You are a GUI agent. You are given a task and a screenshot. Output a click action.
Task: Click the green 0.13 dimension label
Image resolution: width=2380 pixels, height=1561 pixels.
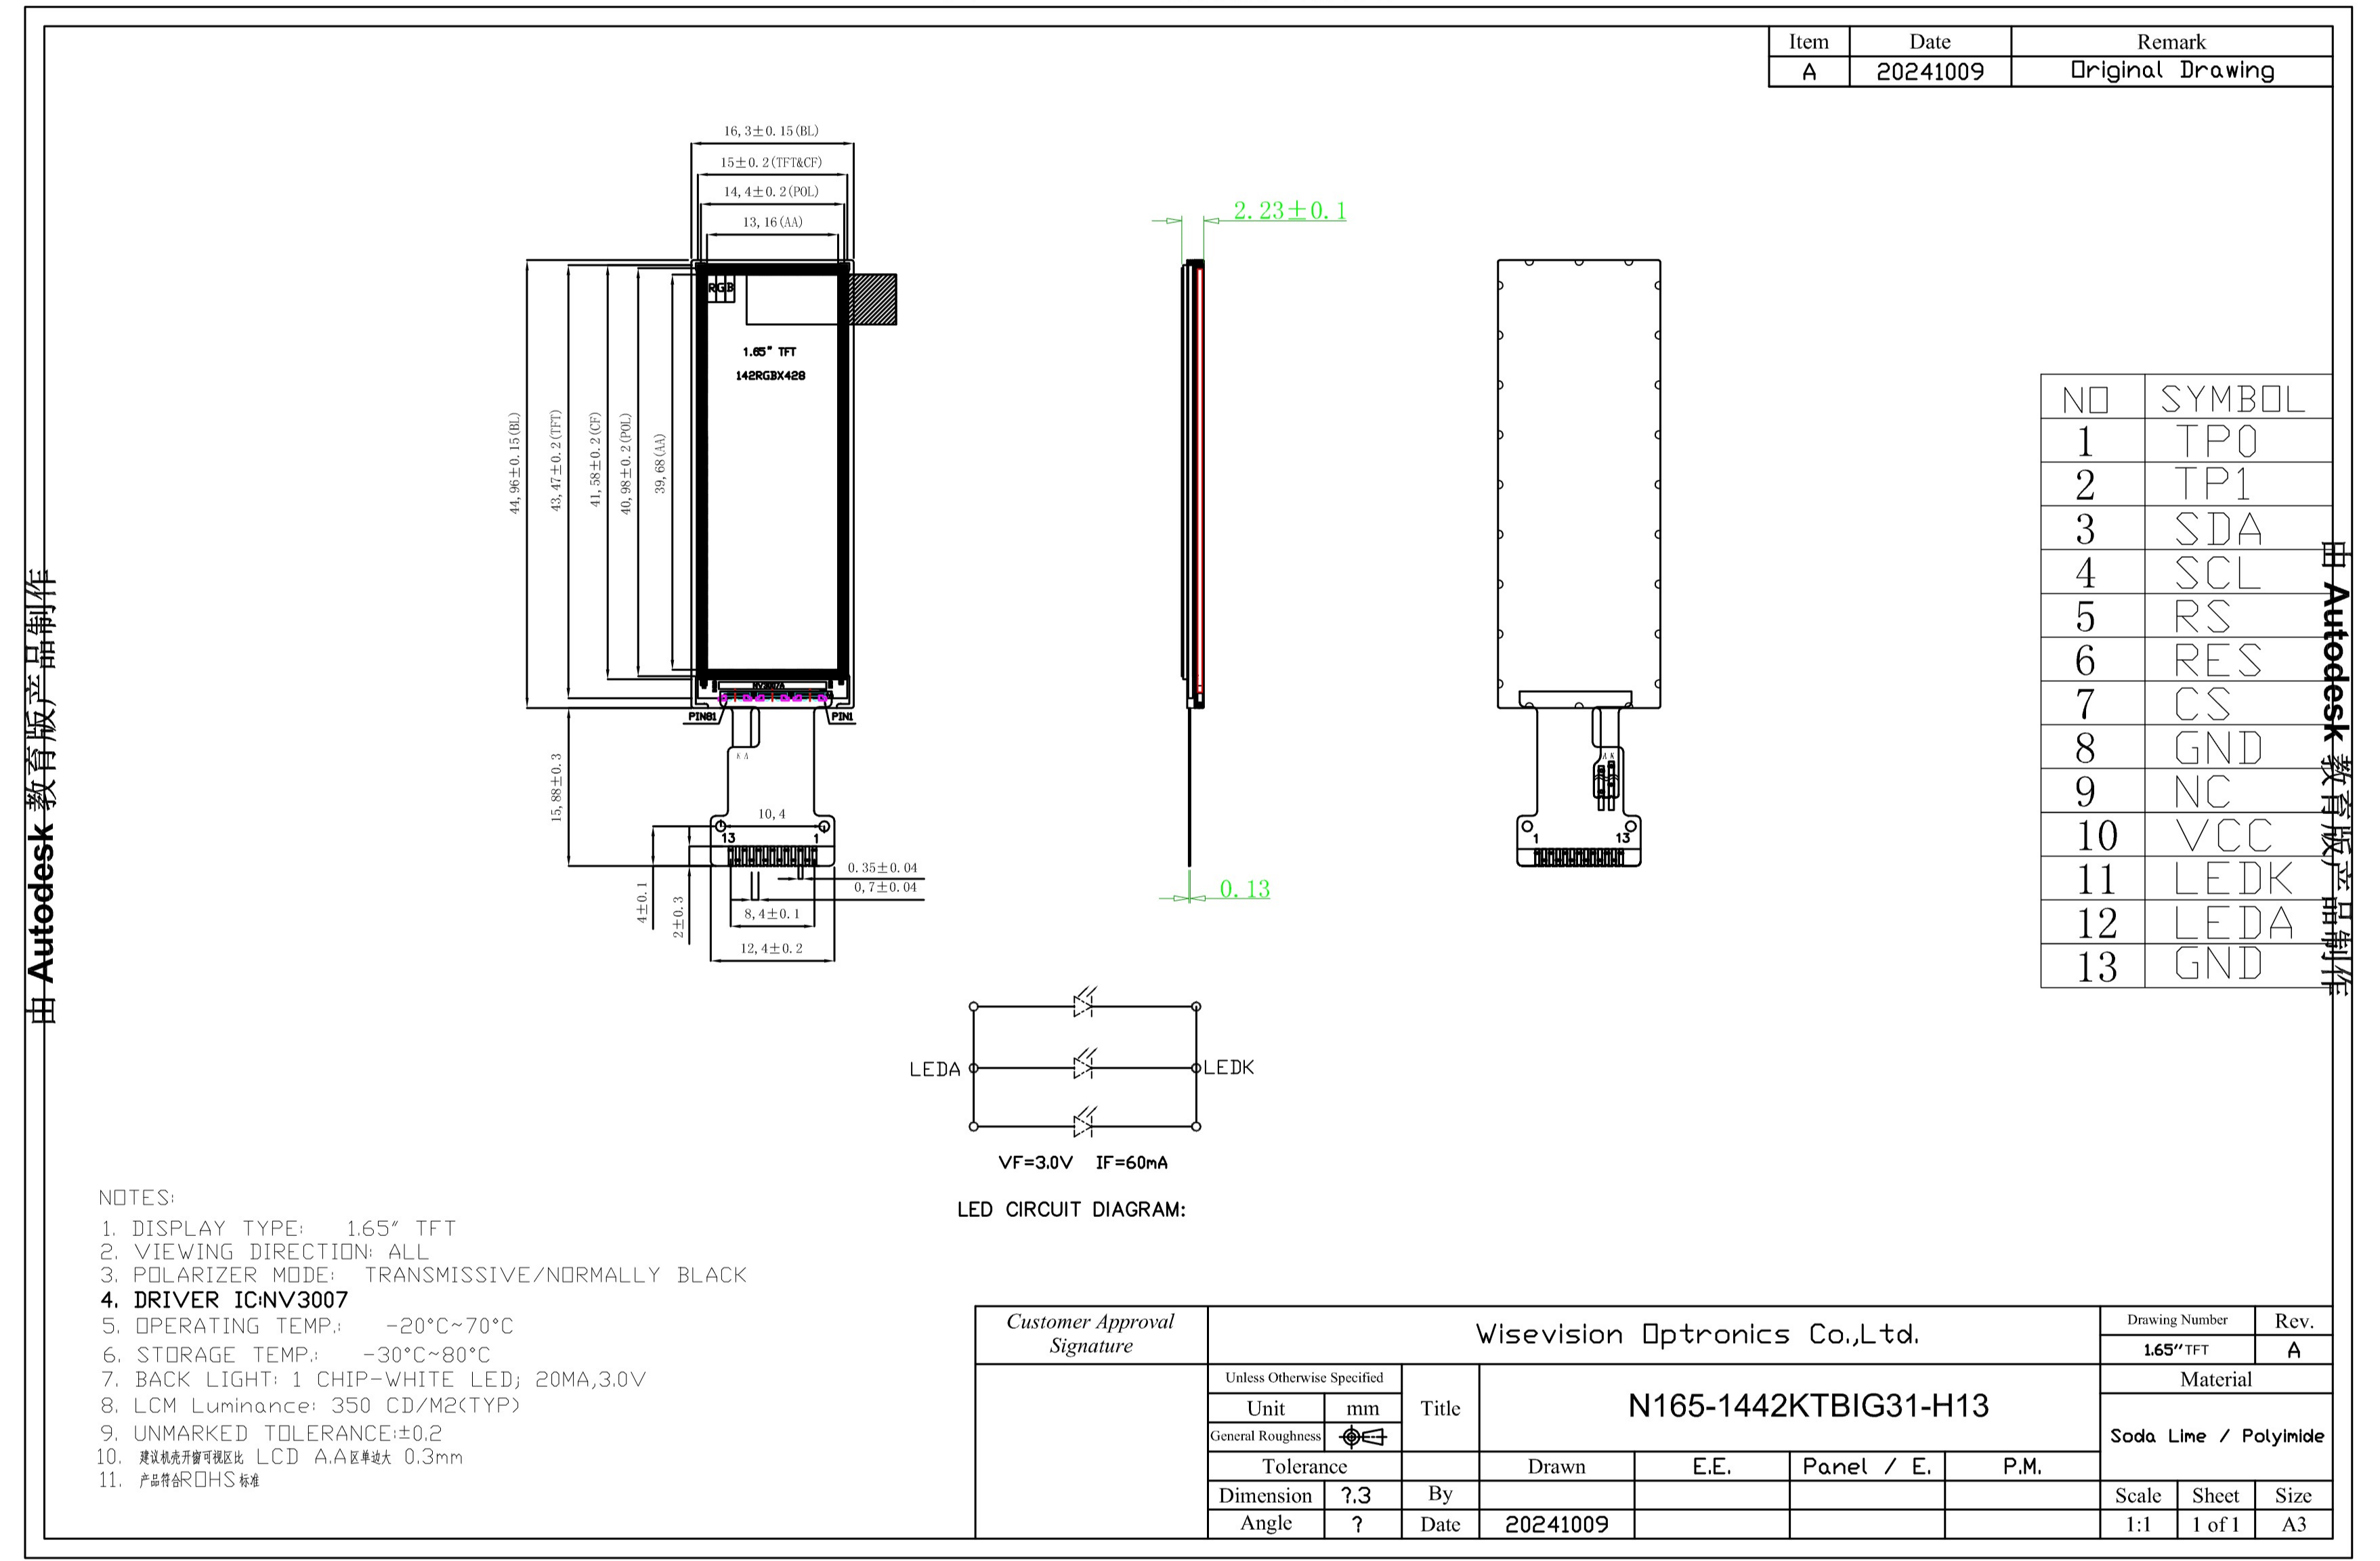pyautogui.click(x=1244, y=888)
